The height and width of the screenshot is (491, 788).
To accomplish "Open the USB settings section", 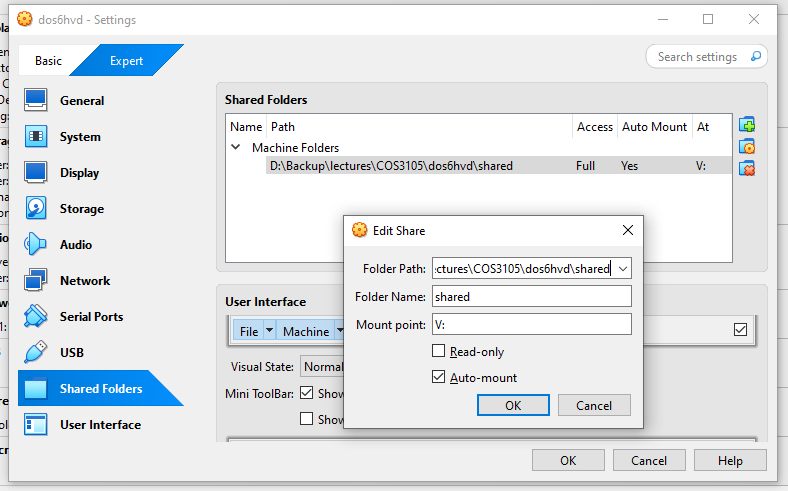I will (71, 353).
